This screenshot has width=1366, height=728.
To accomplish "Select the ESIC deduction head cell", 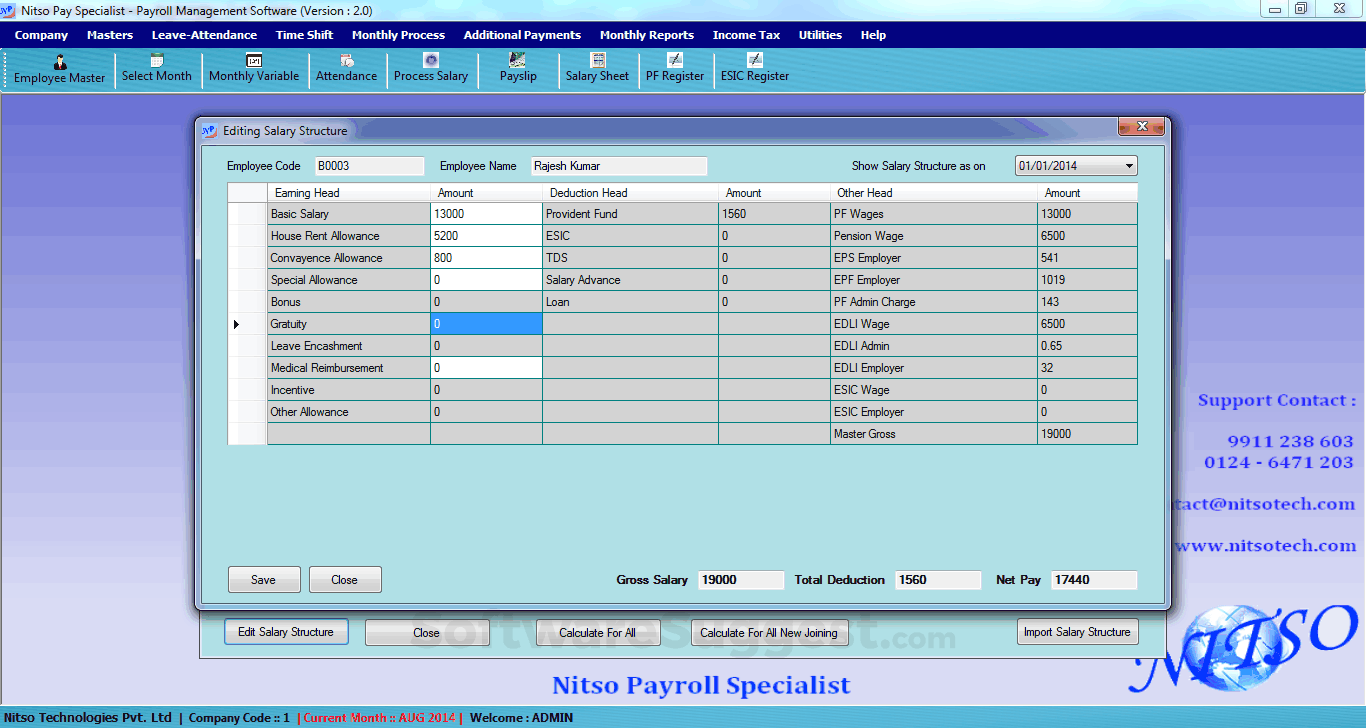I will tap(630, 236).
